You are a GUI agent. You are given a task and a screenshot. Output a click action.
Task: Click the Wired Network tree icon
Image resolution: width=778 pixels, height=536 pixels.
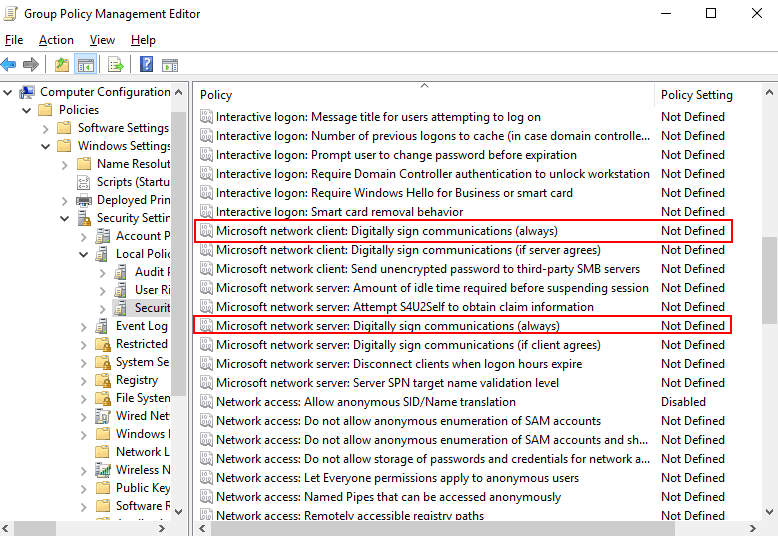[x=103, y=416]
